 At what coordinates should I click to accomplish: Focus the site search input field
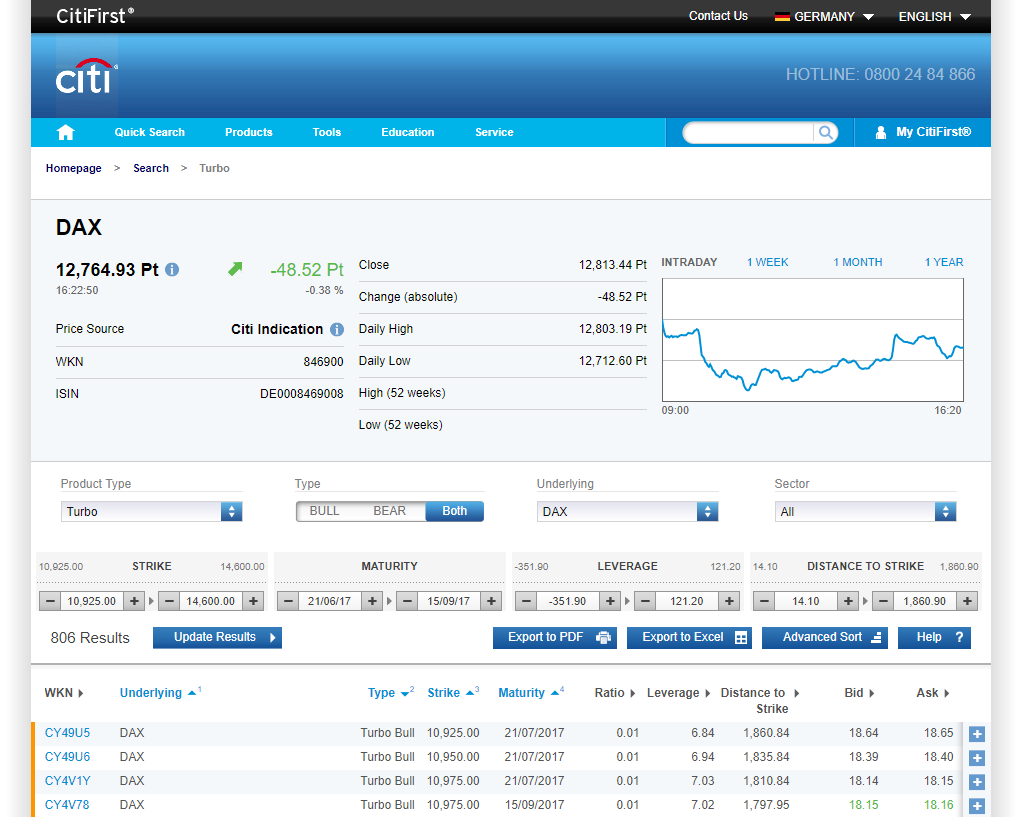[748, 132]
